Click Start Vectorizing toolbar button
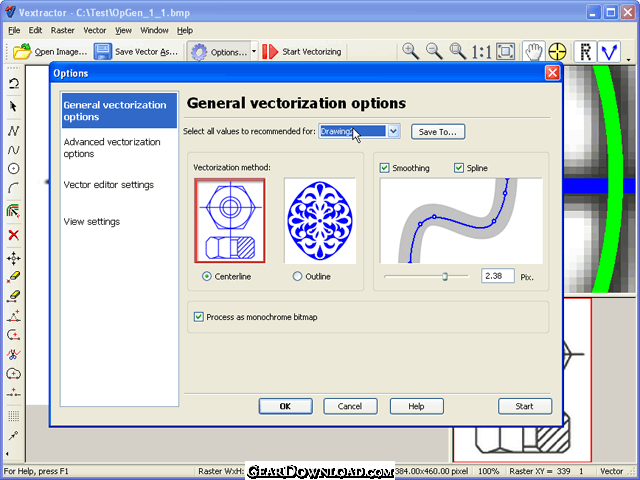Viewport: 640px width, 480px height. (x=302, y=52)
